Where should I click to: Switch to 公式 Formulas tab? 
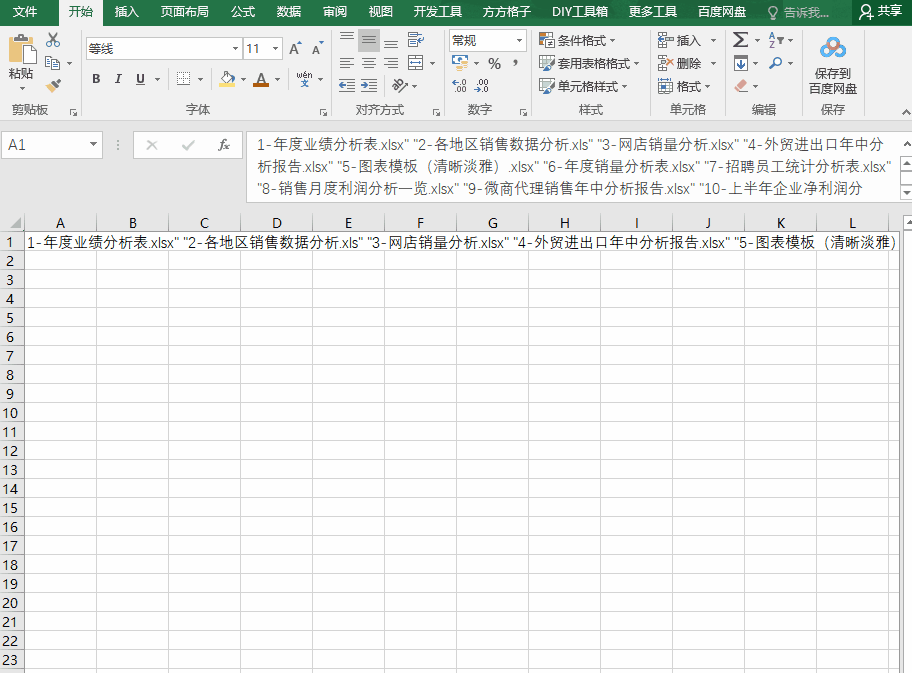click(x=243, y=12)
